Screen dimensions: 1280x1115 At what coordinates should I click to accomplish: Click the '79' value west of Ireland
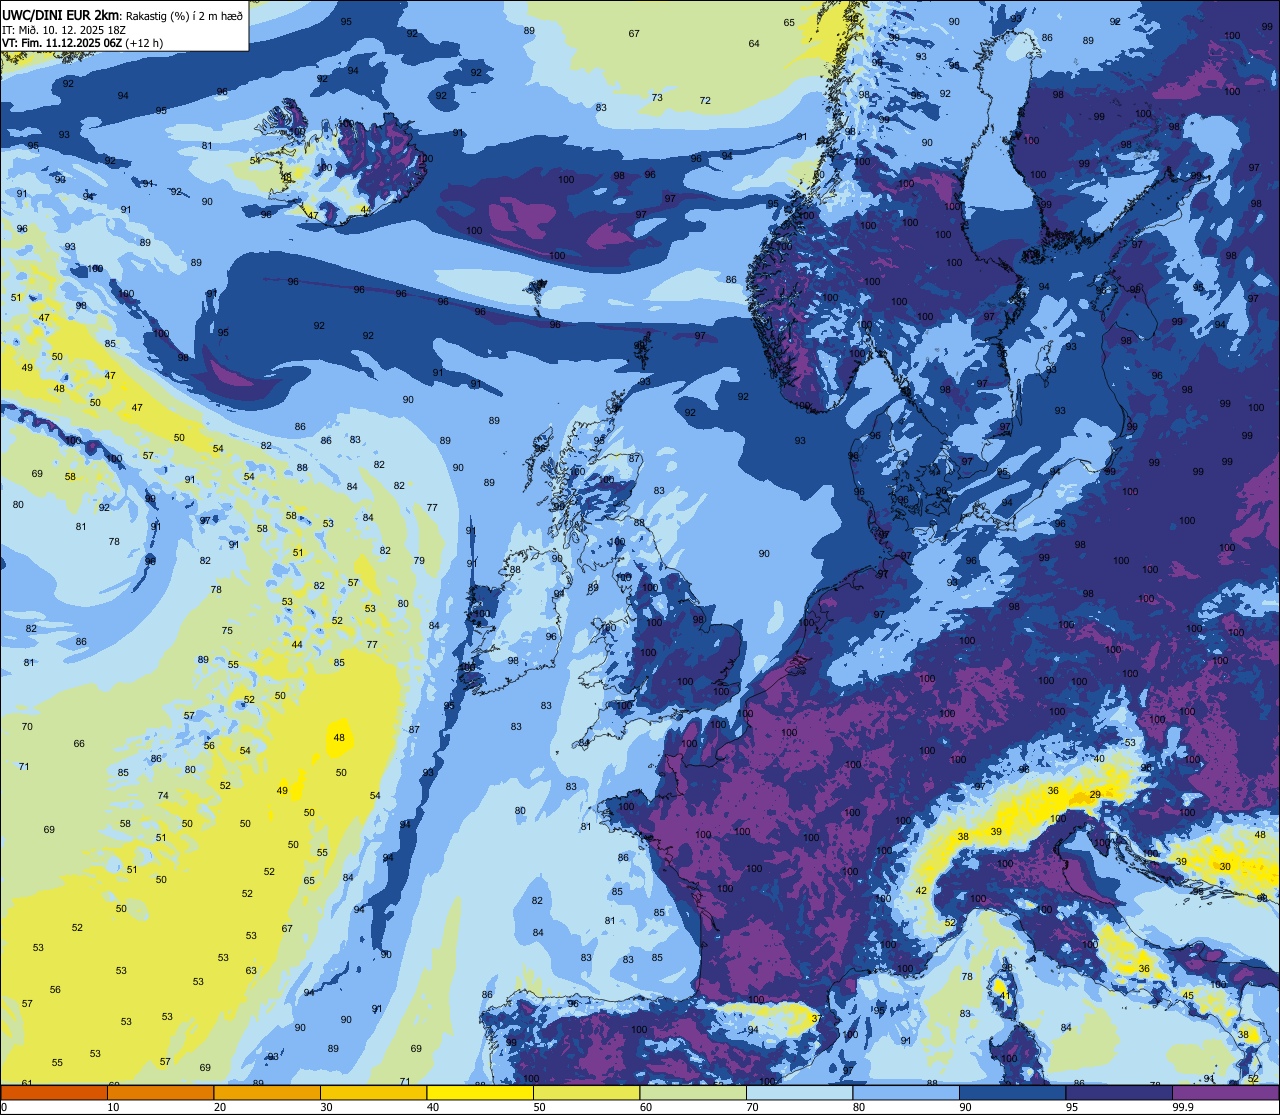tap(419, 560)
